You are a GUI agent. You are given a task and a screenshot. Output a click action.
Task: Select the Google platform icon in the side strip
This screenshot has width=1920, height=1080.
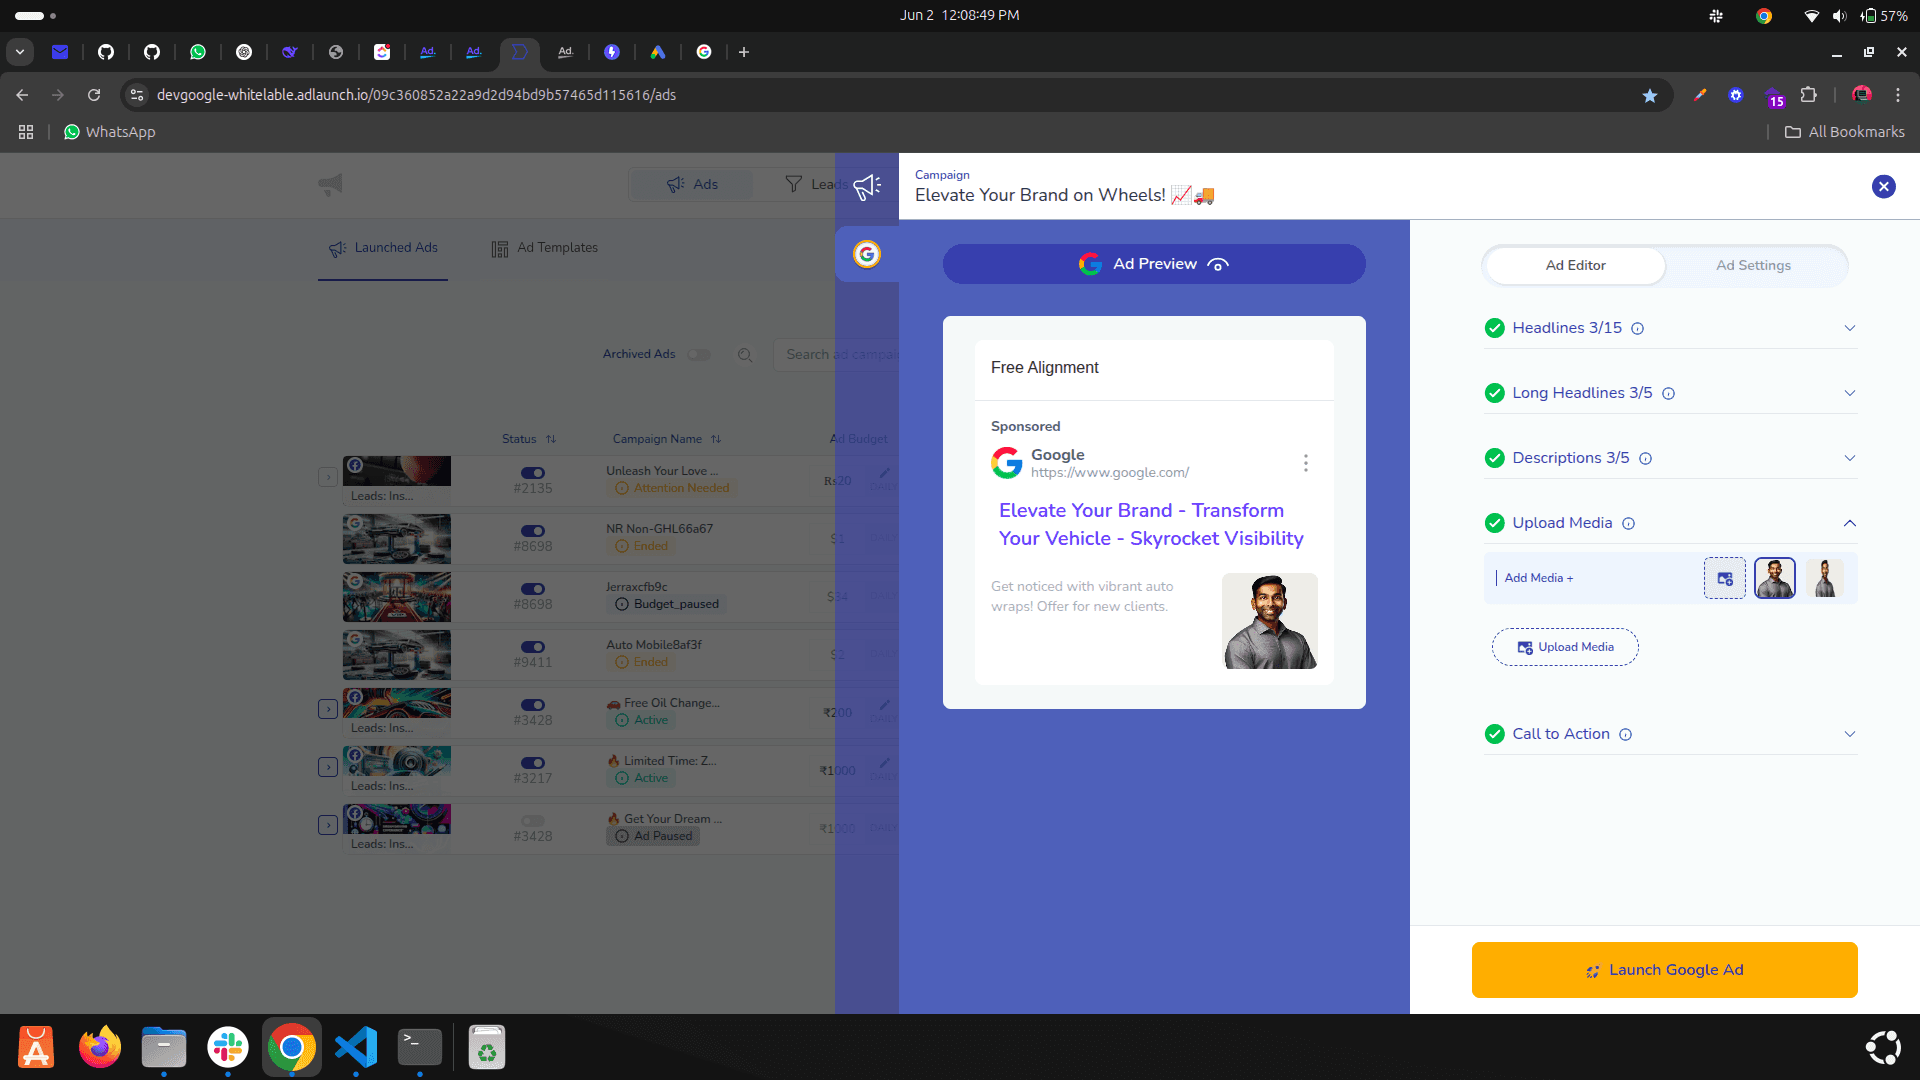coord(867,254)
